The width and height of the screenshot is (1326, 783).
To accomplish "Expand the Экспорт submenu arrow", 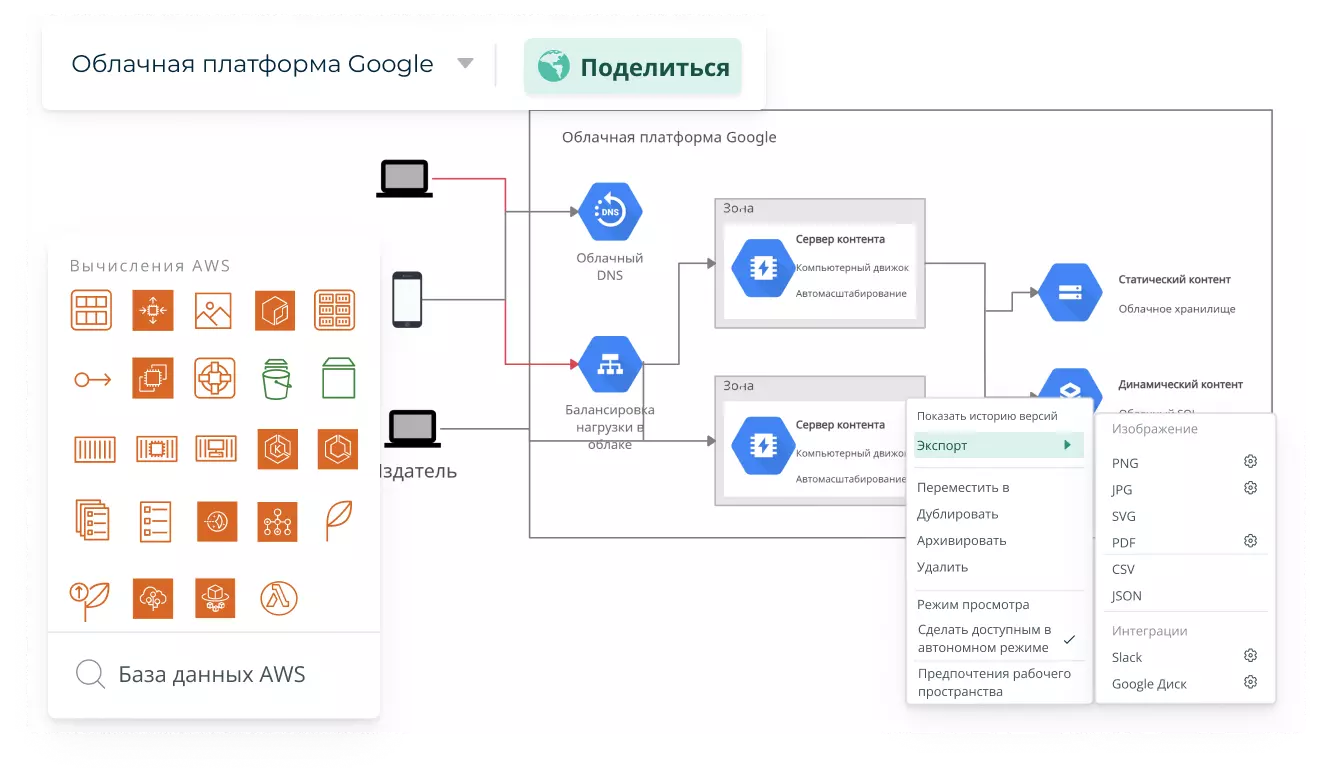I will pos(1068,445).
